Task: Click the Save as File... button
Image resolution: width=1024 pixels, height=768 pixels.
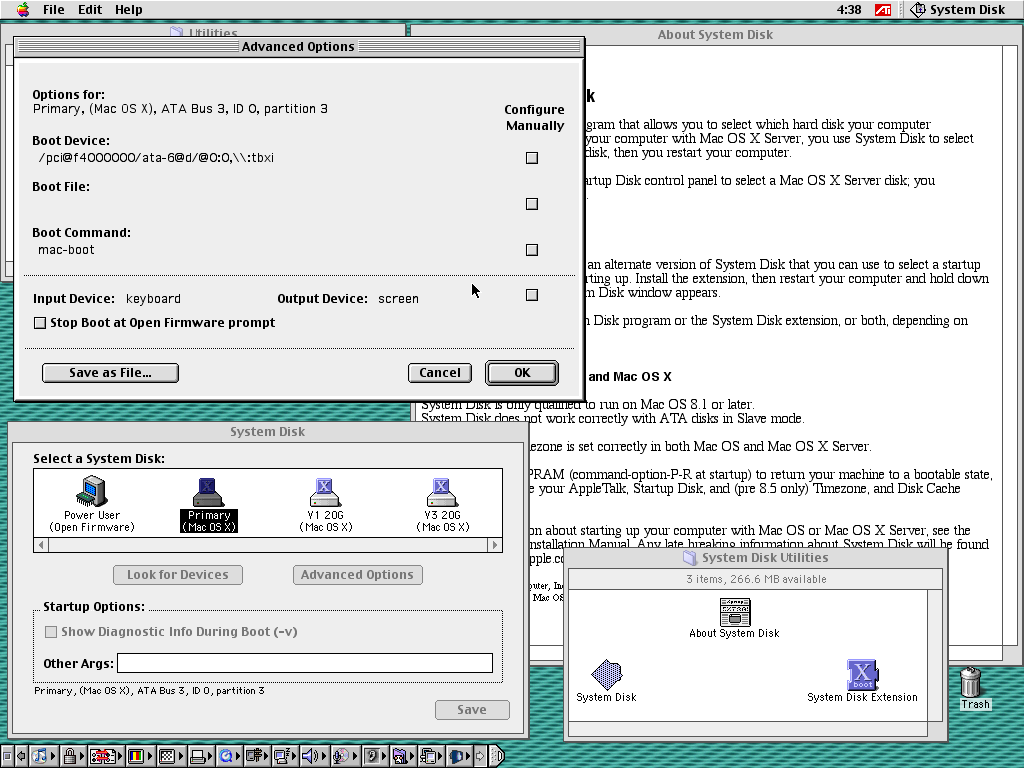Action: [110, 373]
